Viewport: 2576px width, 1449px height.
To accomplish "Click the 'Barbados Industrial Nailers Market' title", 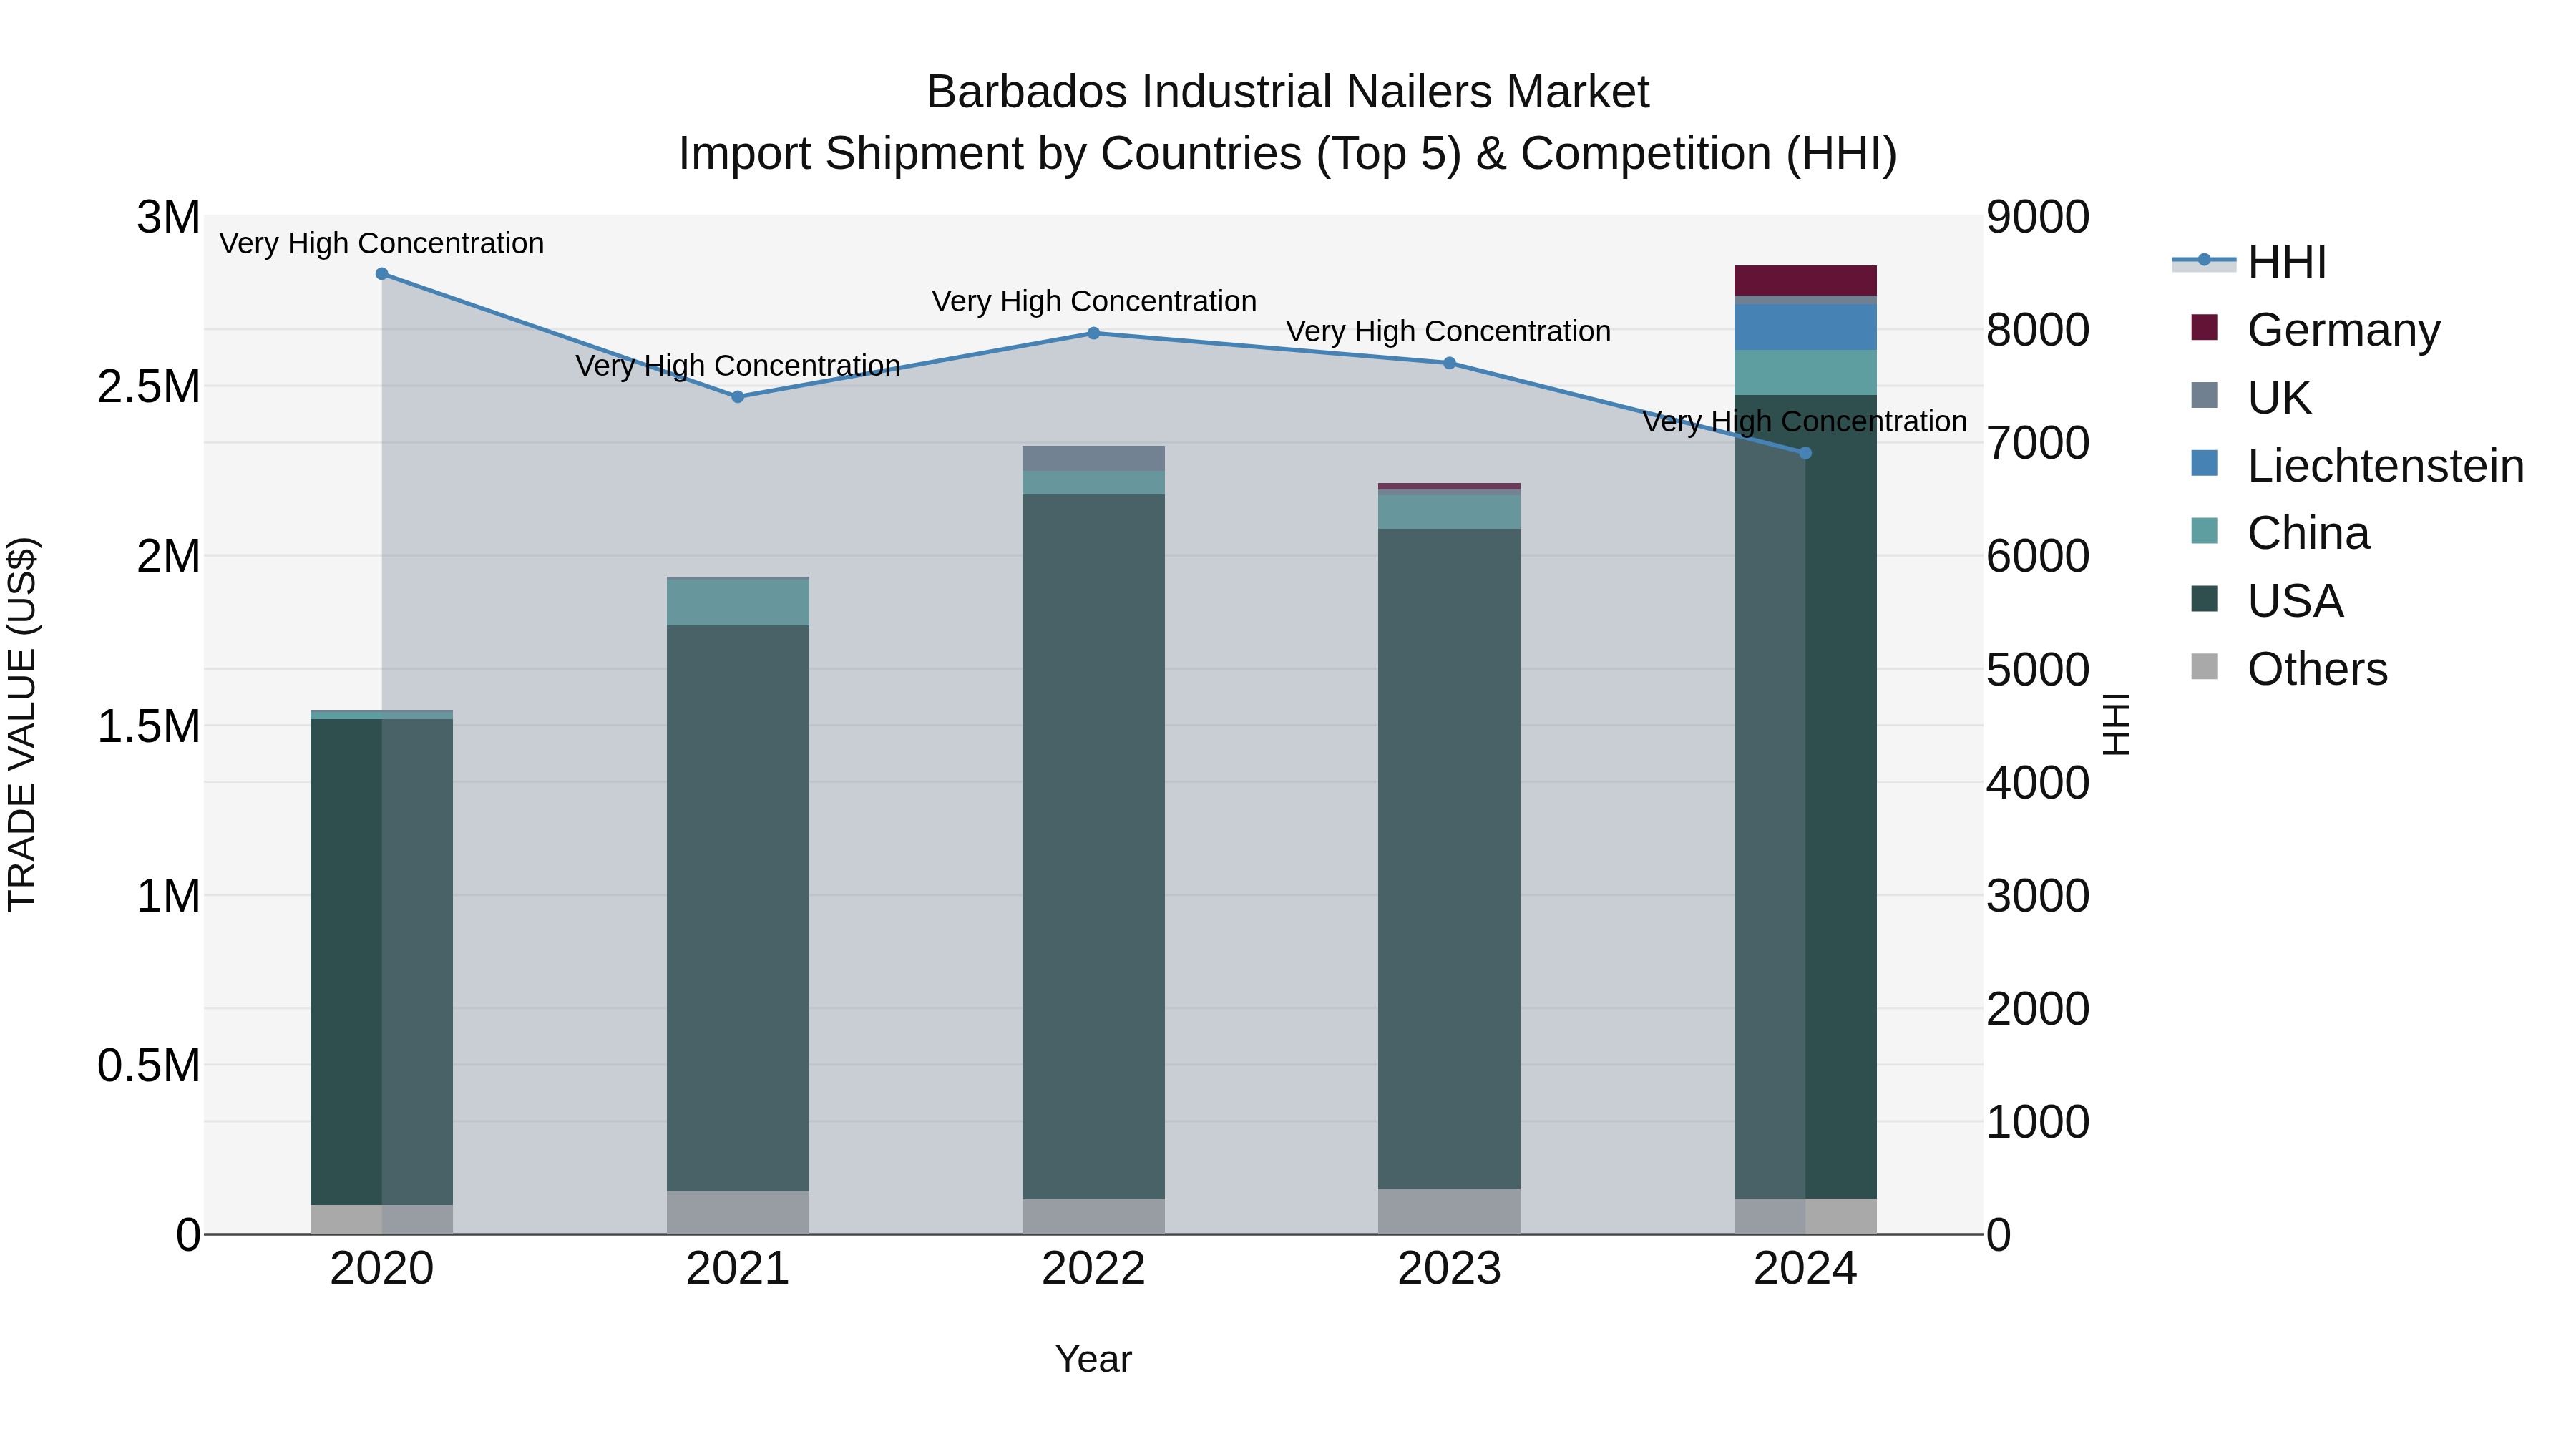I will click(1287, 92).
